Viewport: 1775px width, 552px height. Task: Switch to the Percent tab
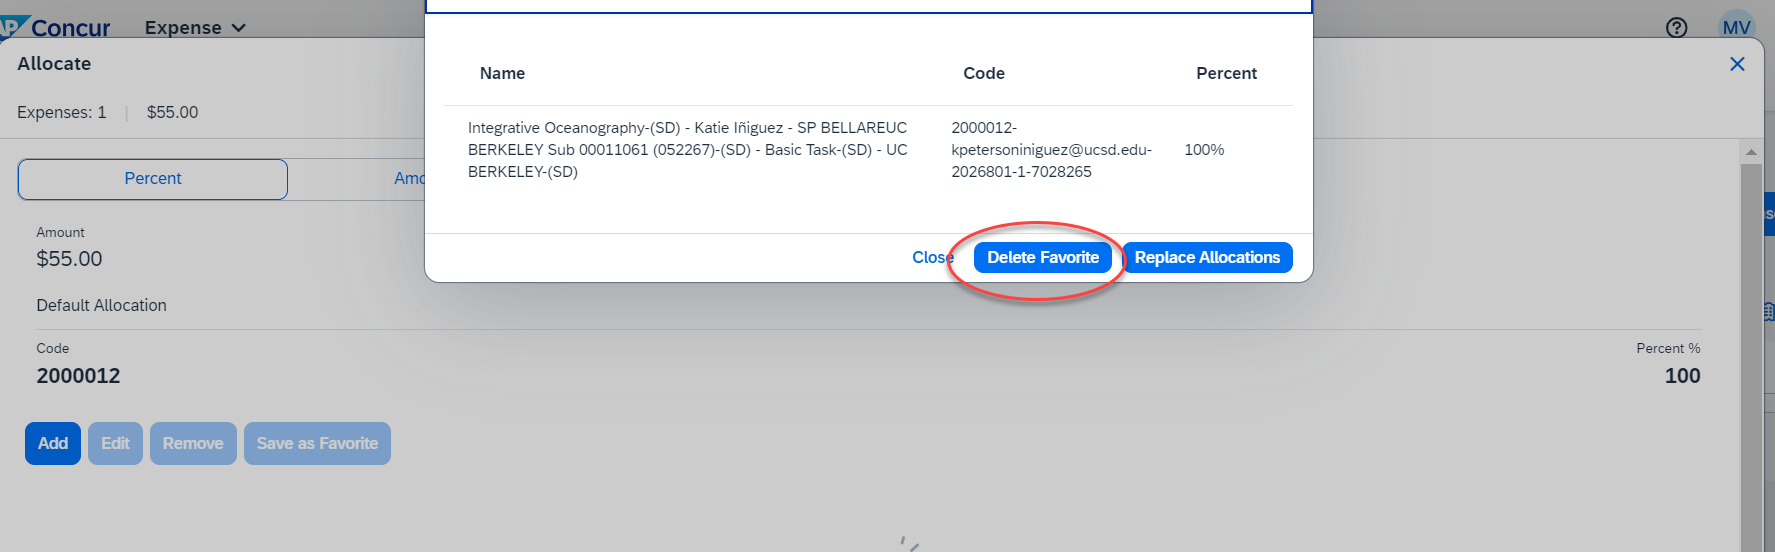click(153, 179)
